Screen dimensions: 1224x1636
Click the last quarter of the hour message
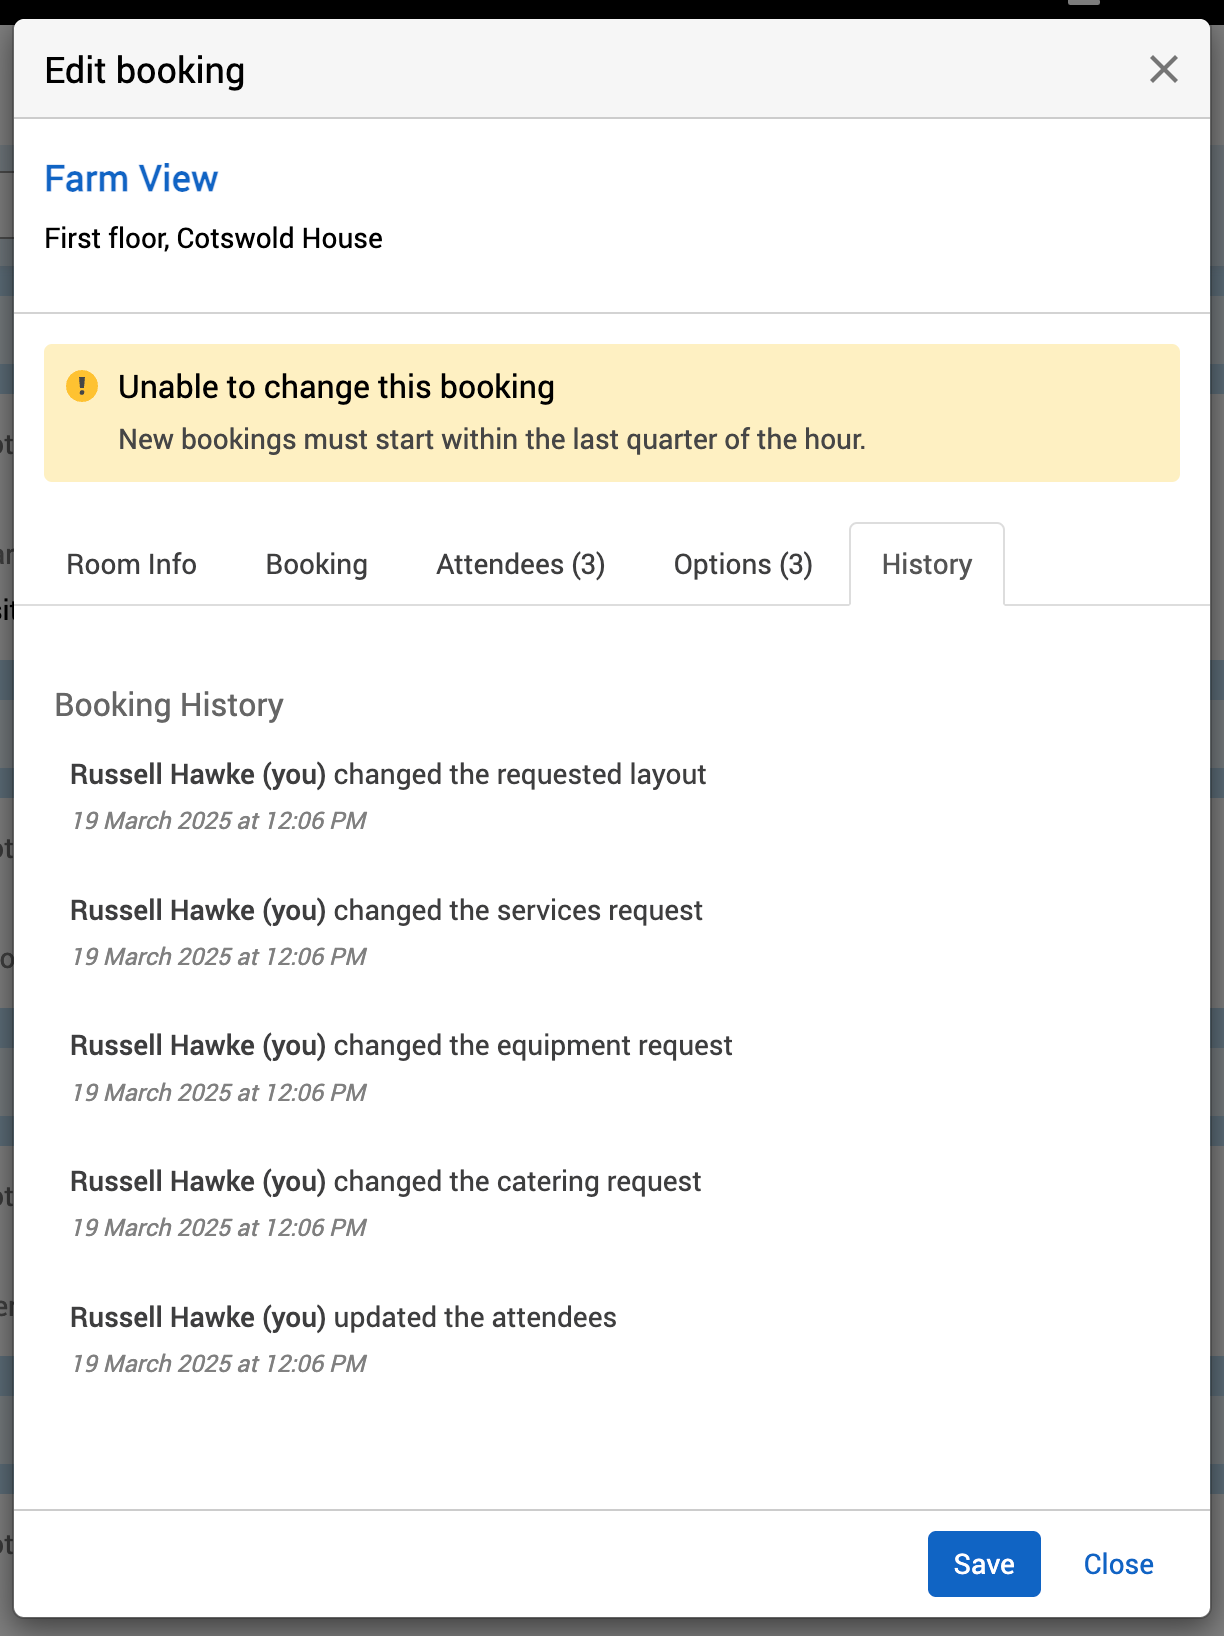491,440
